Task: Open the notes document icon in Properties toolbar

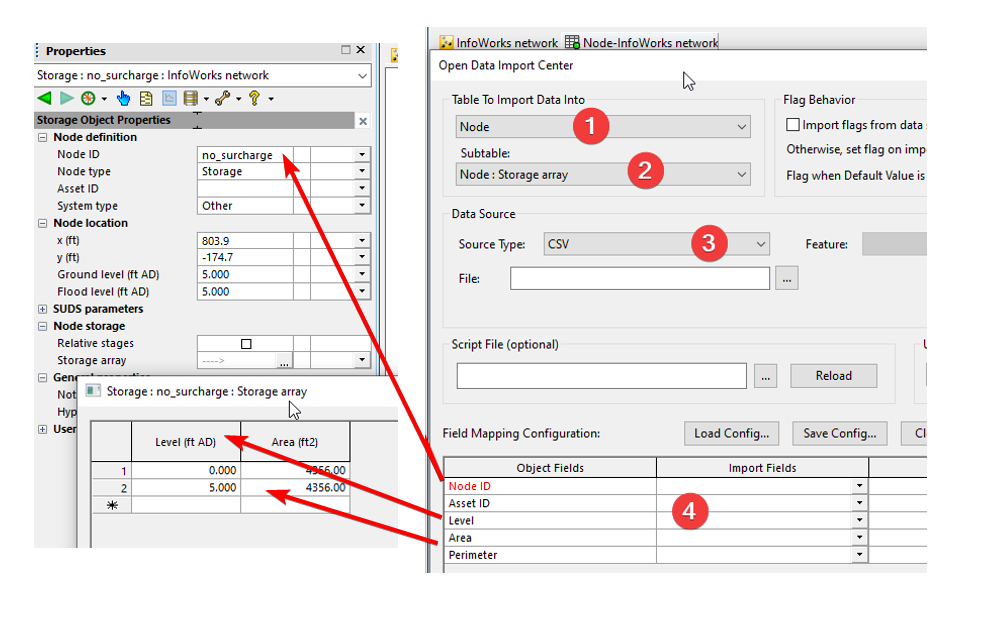Action: [146, 98]
